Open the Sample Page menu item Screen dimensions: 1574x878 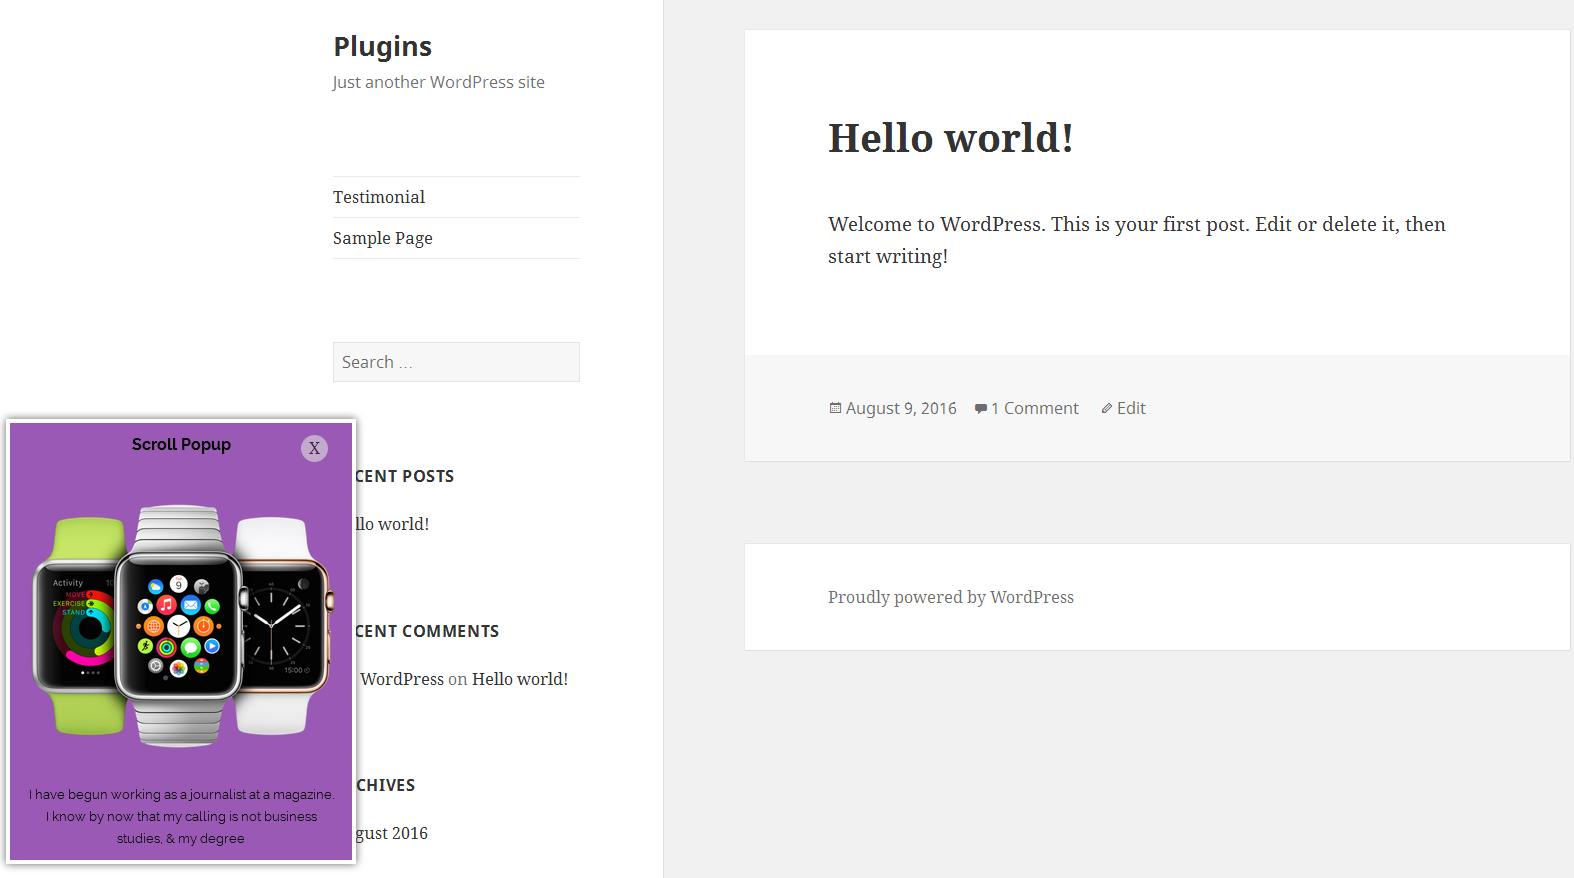383,238
